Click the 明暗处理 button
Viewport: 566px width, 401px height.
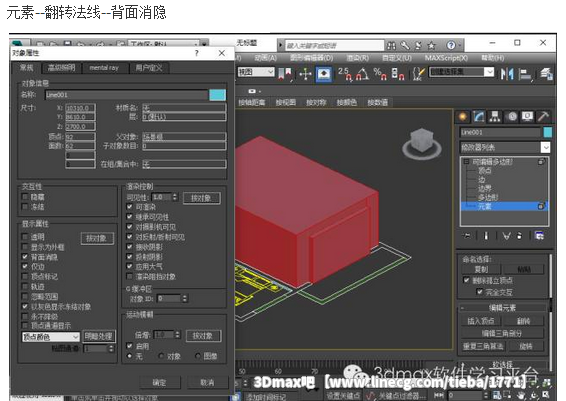[x=99, y=336]
